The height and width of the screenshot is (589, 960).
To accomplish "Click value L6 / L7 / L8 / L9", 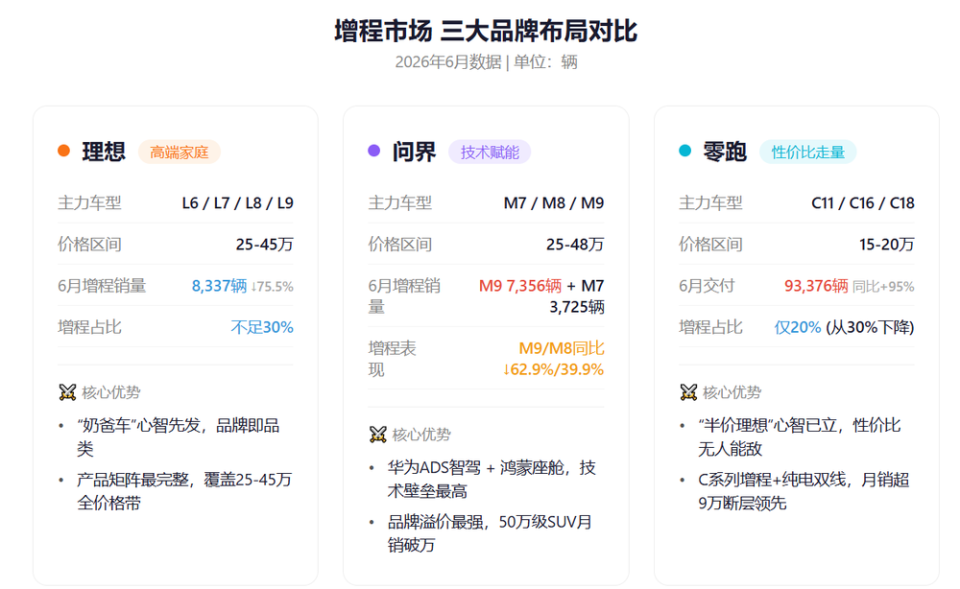I will [238, 203].
